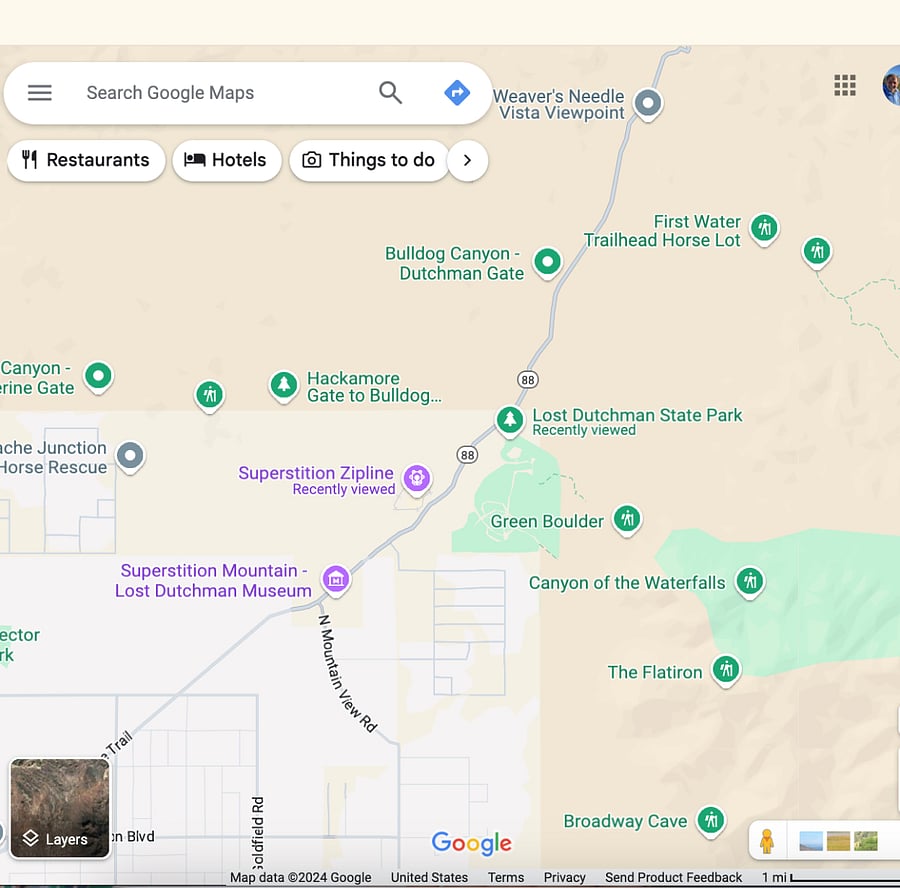Click the Bulldog Canyon Dutchman Gate pin
The width and height of the screenshot is (900, 888).
(x=548, y=262)
